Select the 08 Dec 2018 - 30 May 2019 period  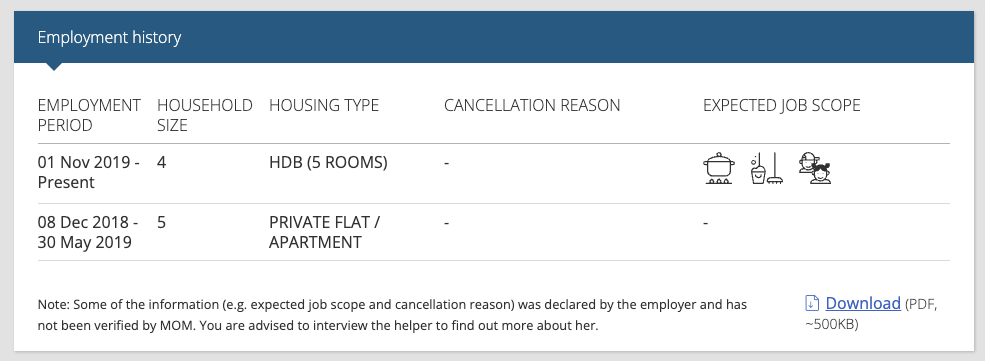pos(88,232)
